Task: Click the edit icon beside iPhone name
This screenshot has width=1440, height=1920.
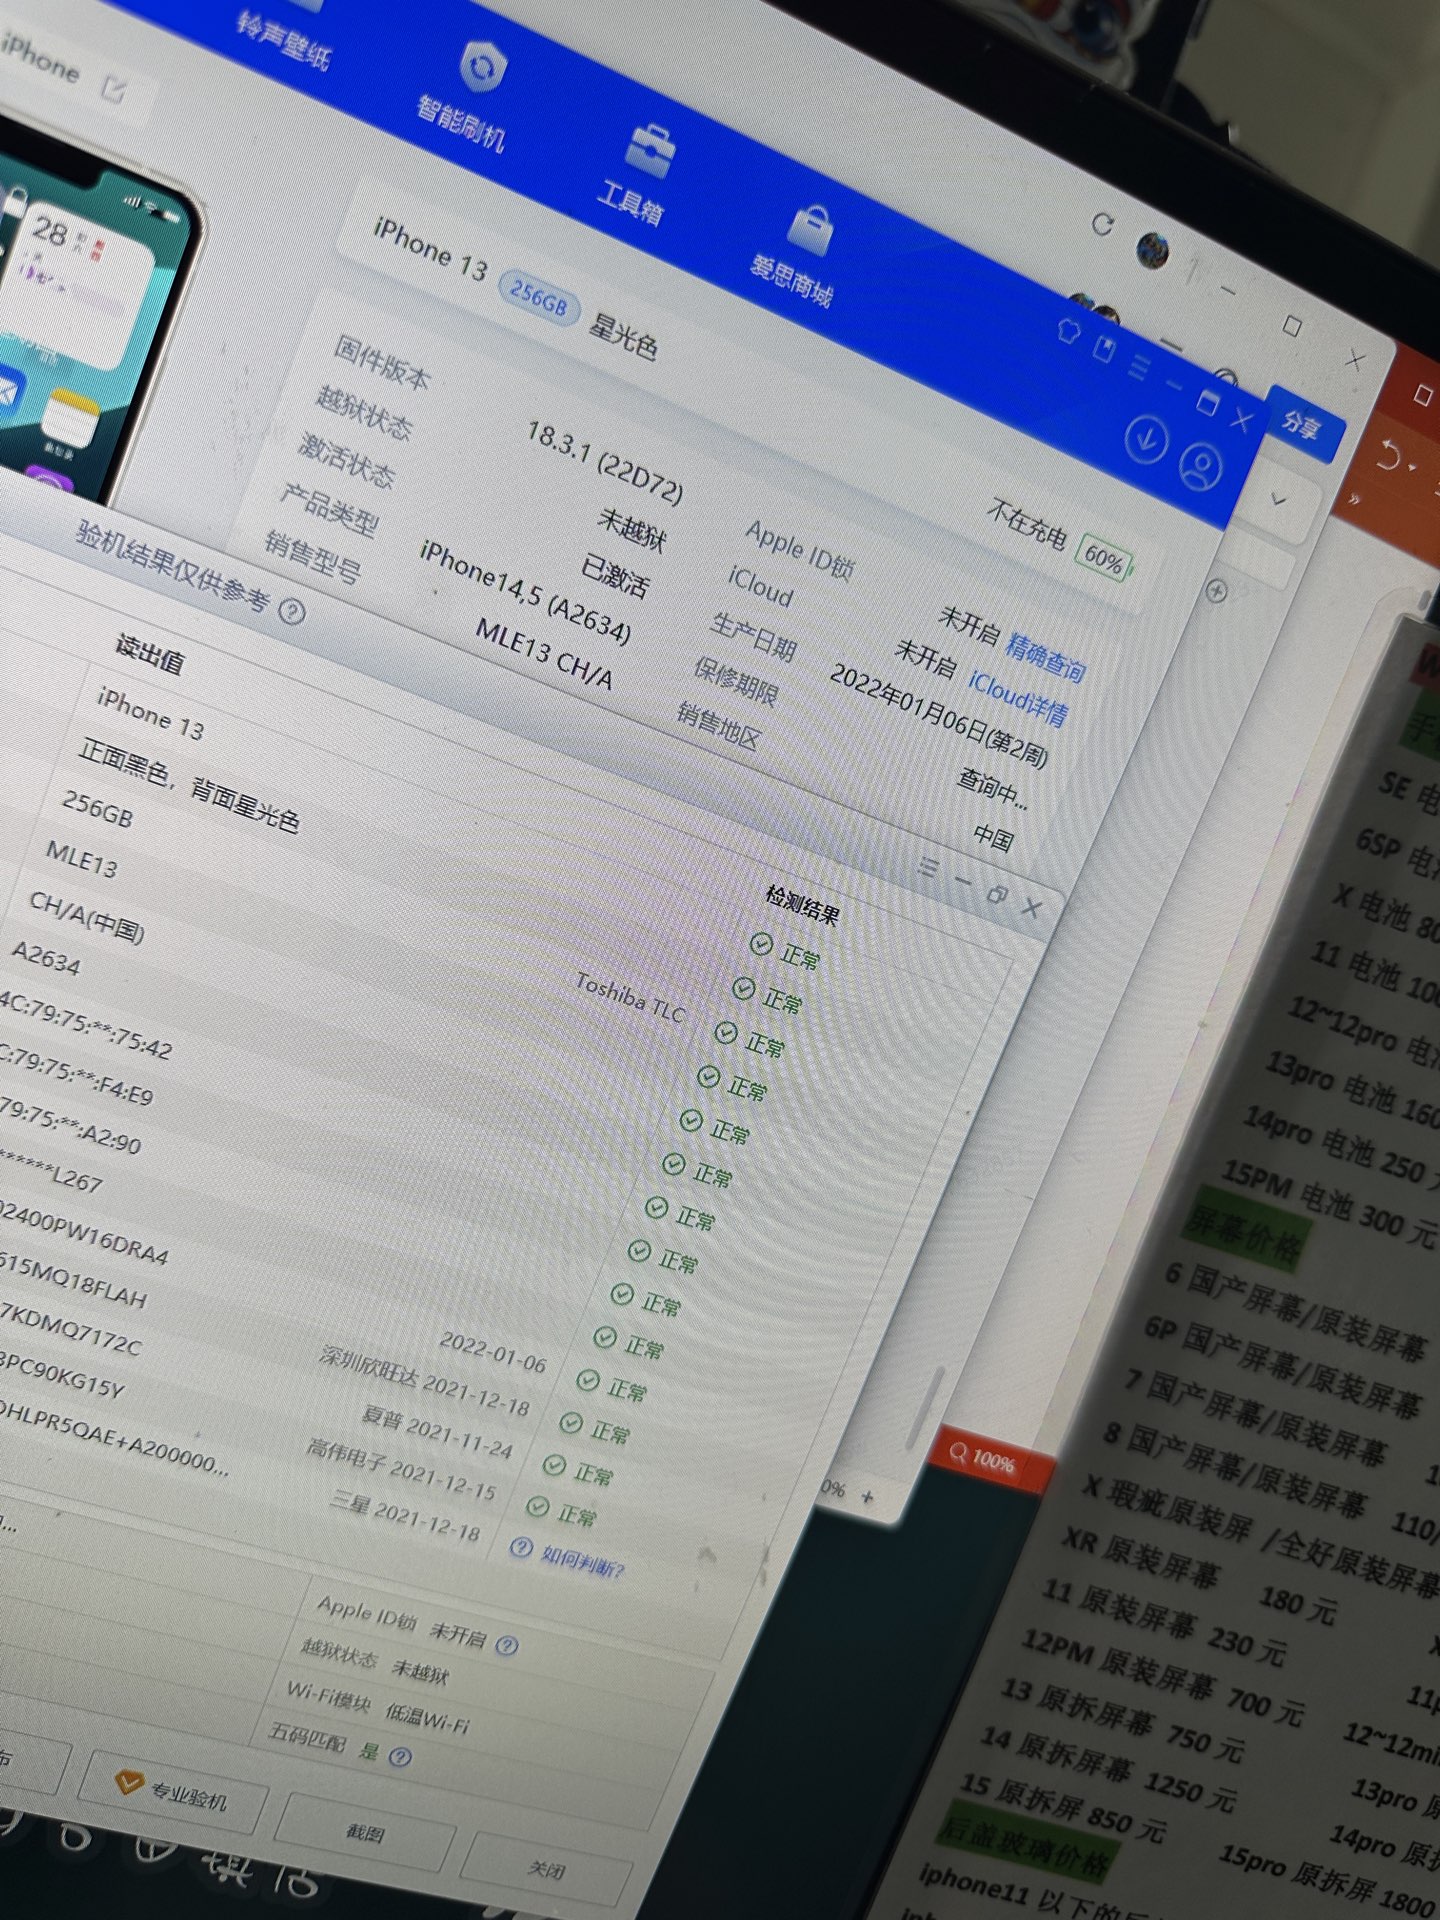Action: click(x=115, y=89)
